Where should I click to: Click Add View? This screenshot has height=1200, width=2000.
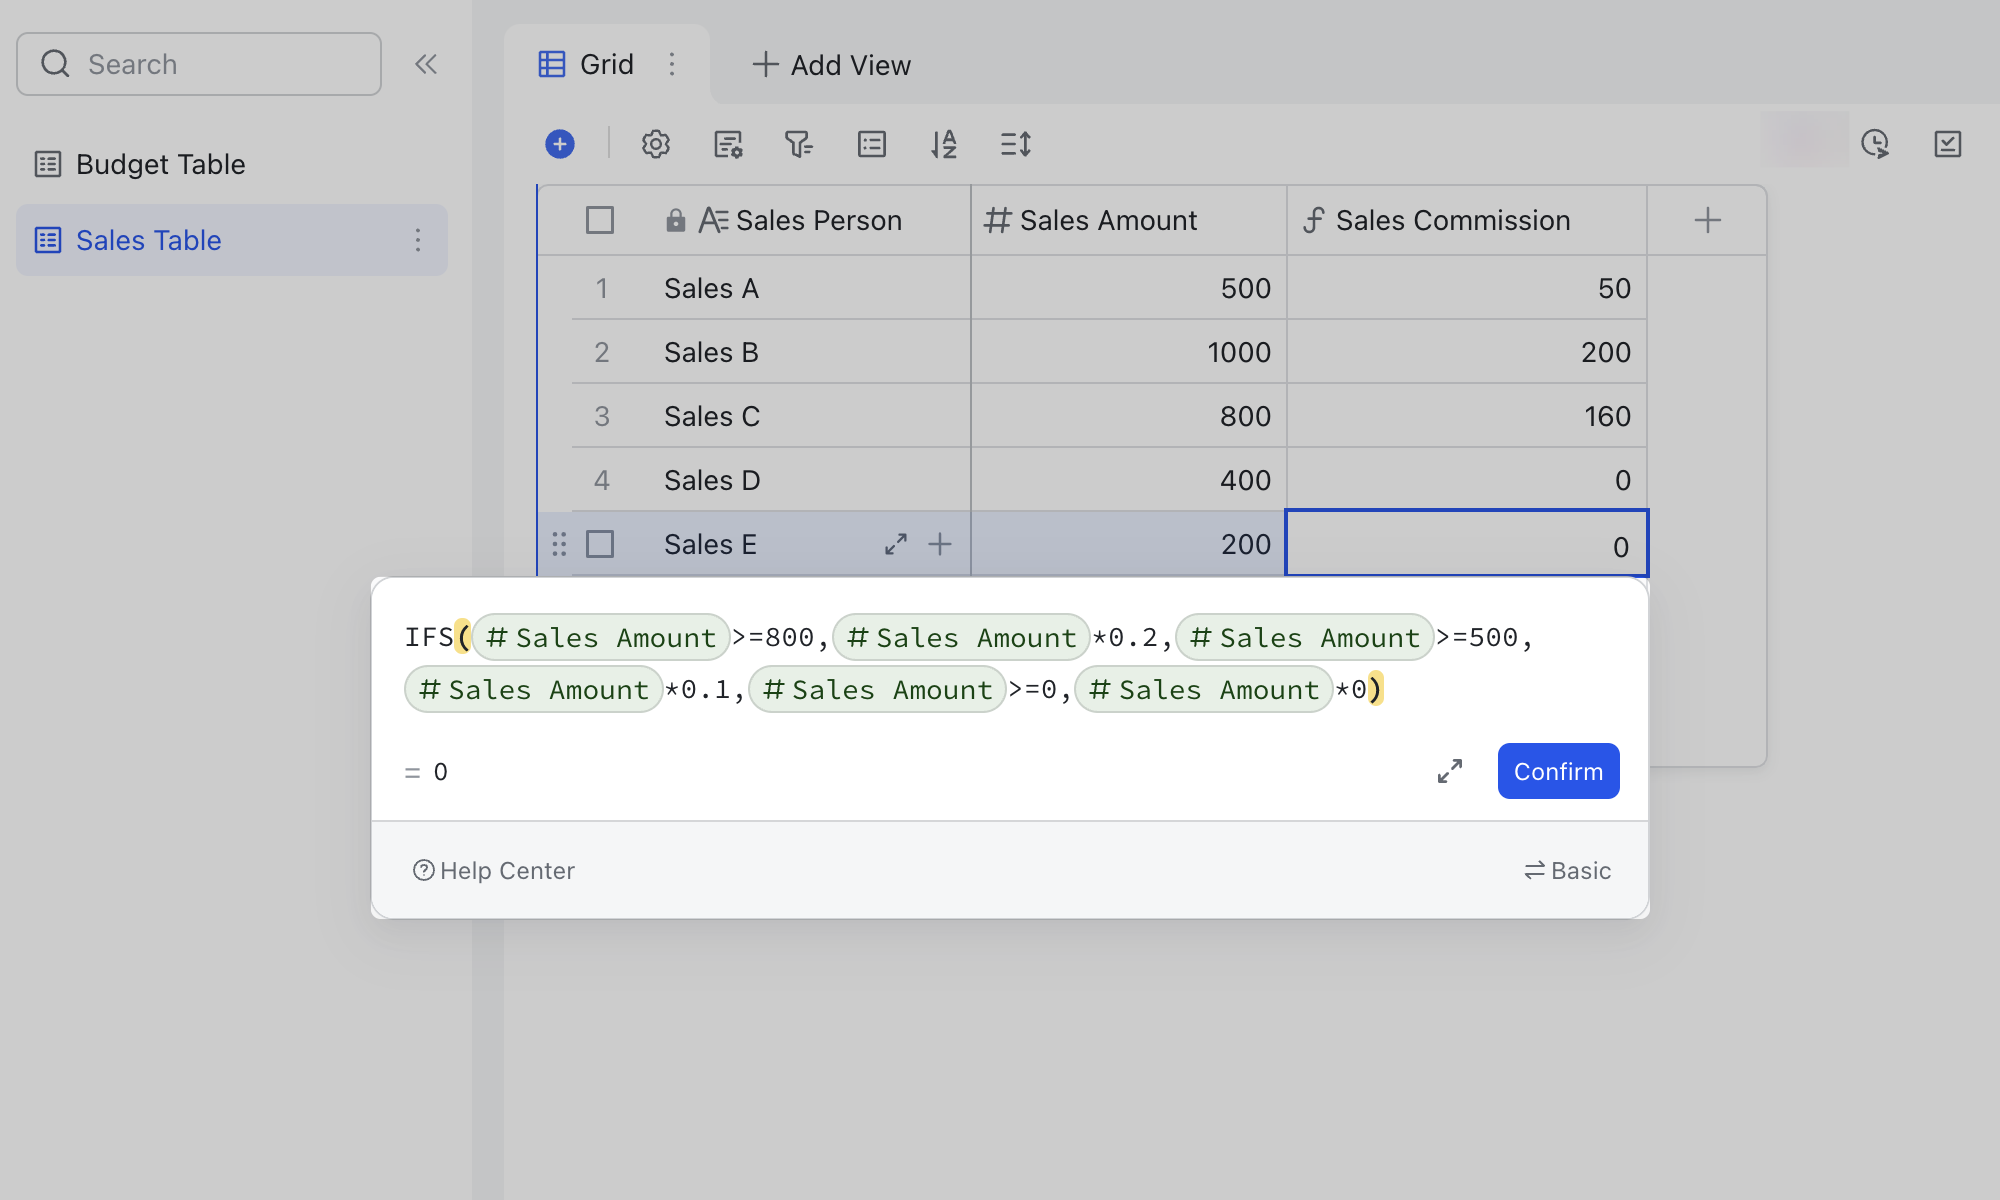click(831, 65)
